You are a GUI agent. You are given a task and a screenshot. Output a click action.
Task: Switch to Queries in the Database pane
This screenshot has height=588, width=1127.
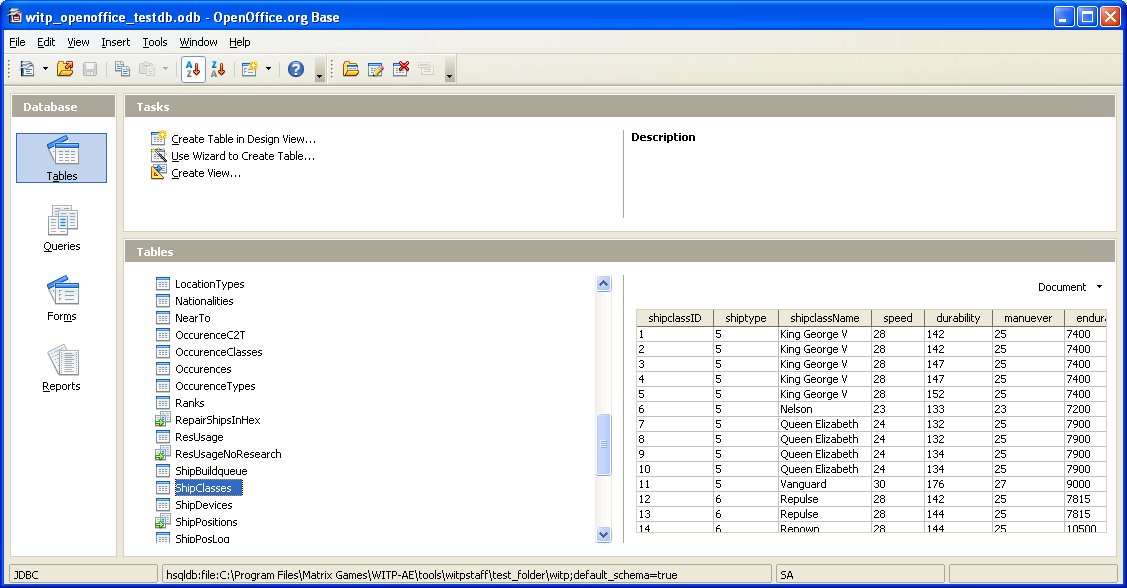pyautogui.click(x=62, y=229)
